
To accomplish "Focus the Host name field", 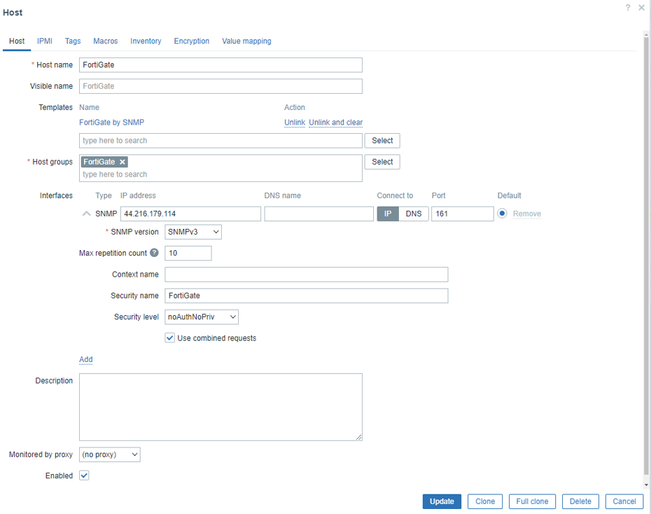I will coord(221,65).
